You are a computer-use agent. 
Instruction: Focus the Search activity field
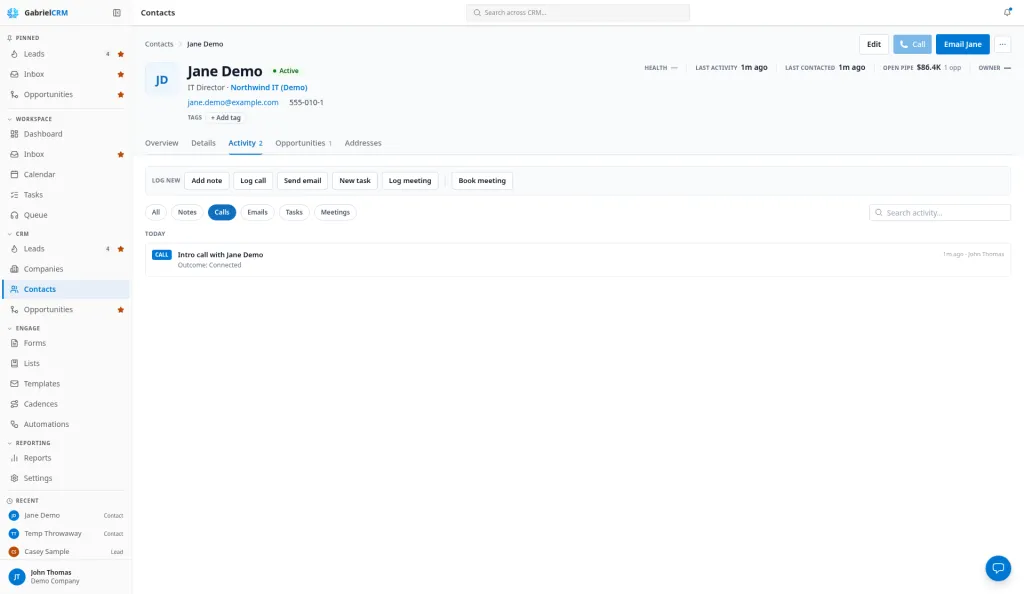(940, 213)
